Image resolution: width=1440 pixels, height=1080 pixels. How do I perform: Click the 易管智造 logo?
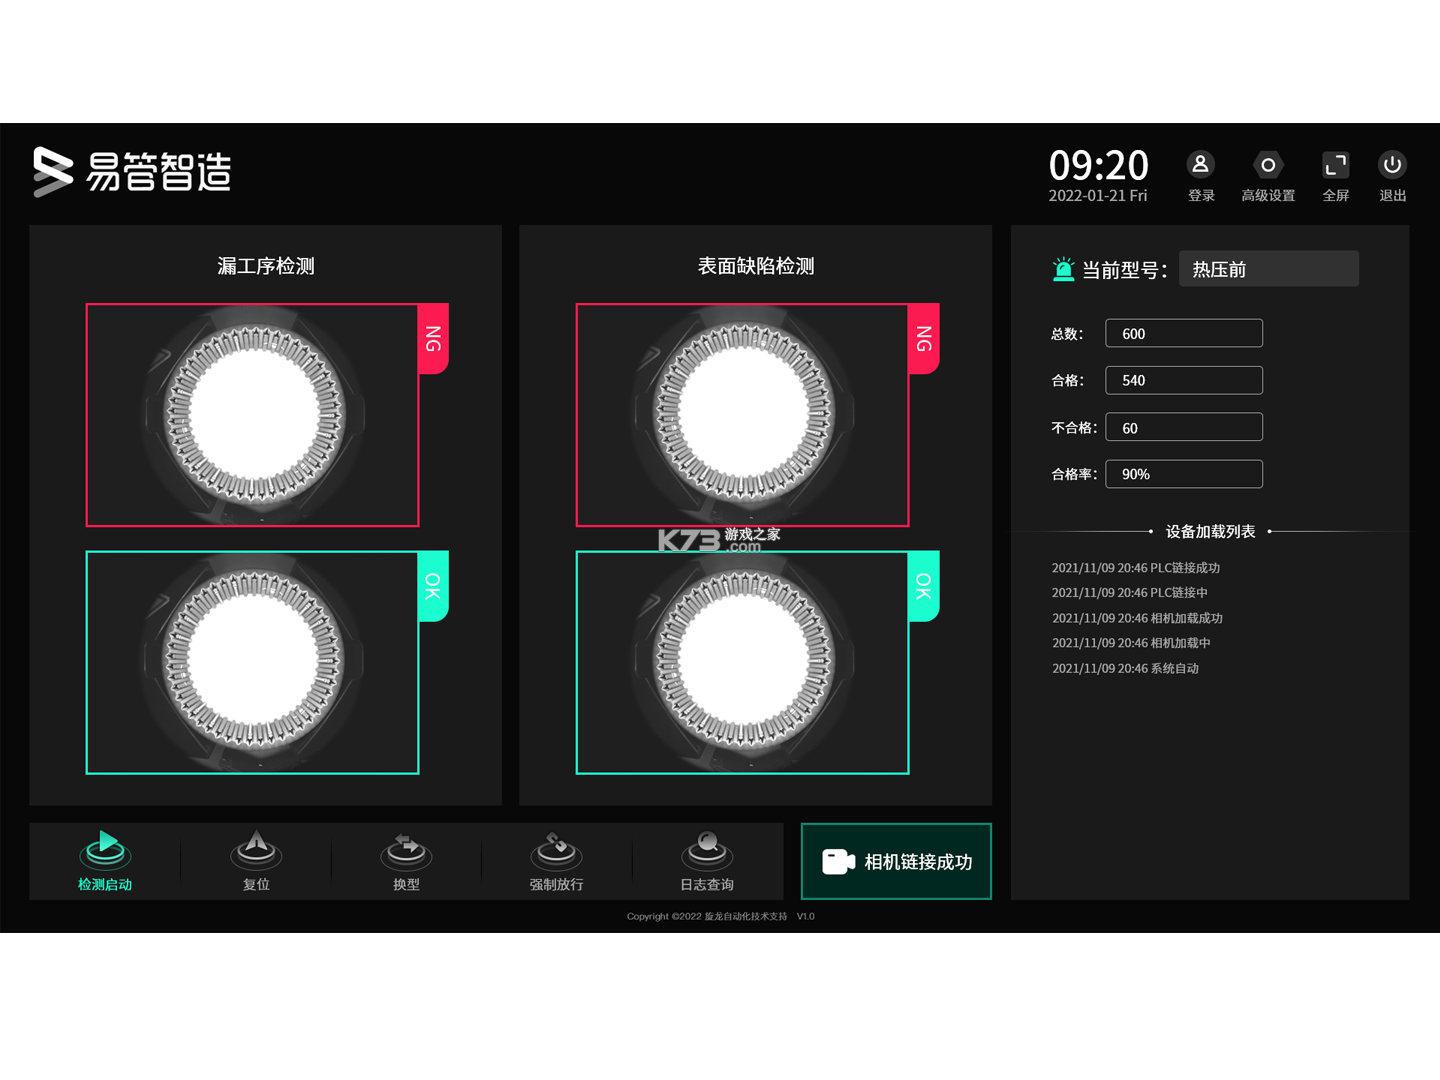pos(132,172)
